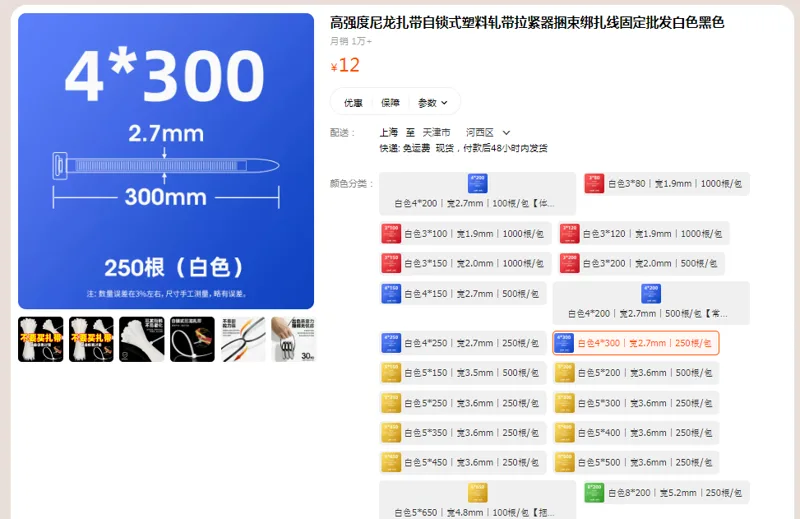View the fourth thumbnail with looped cable tie

192,339
